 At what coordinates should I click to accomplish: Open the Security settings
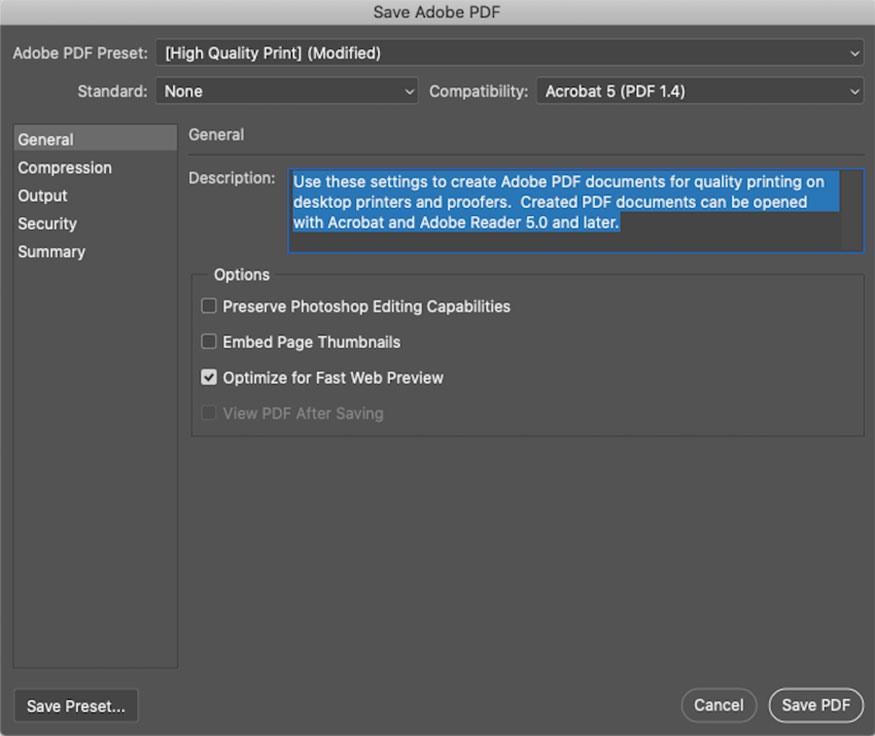coord(95,223)
